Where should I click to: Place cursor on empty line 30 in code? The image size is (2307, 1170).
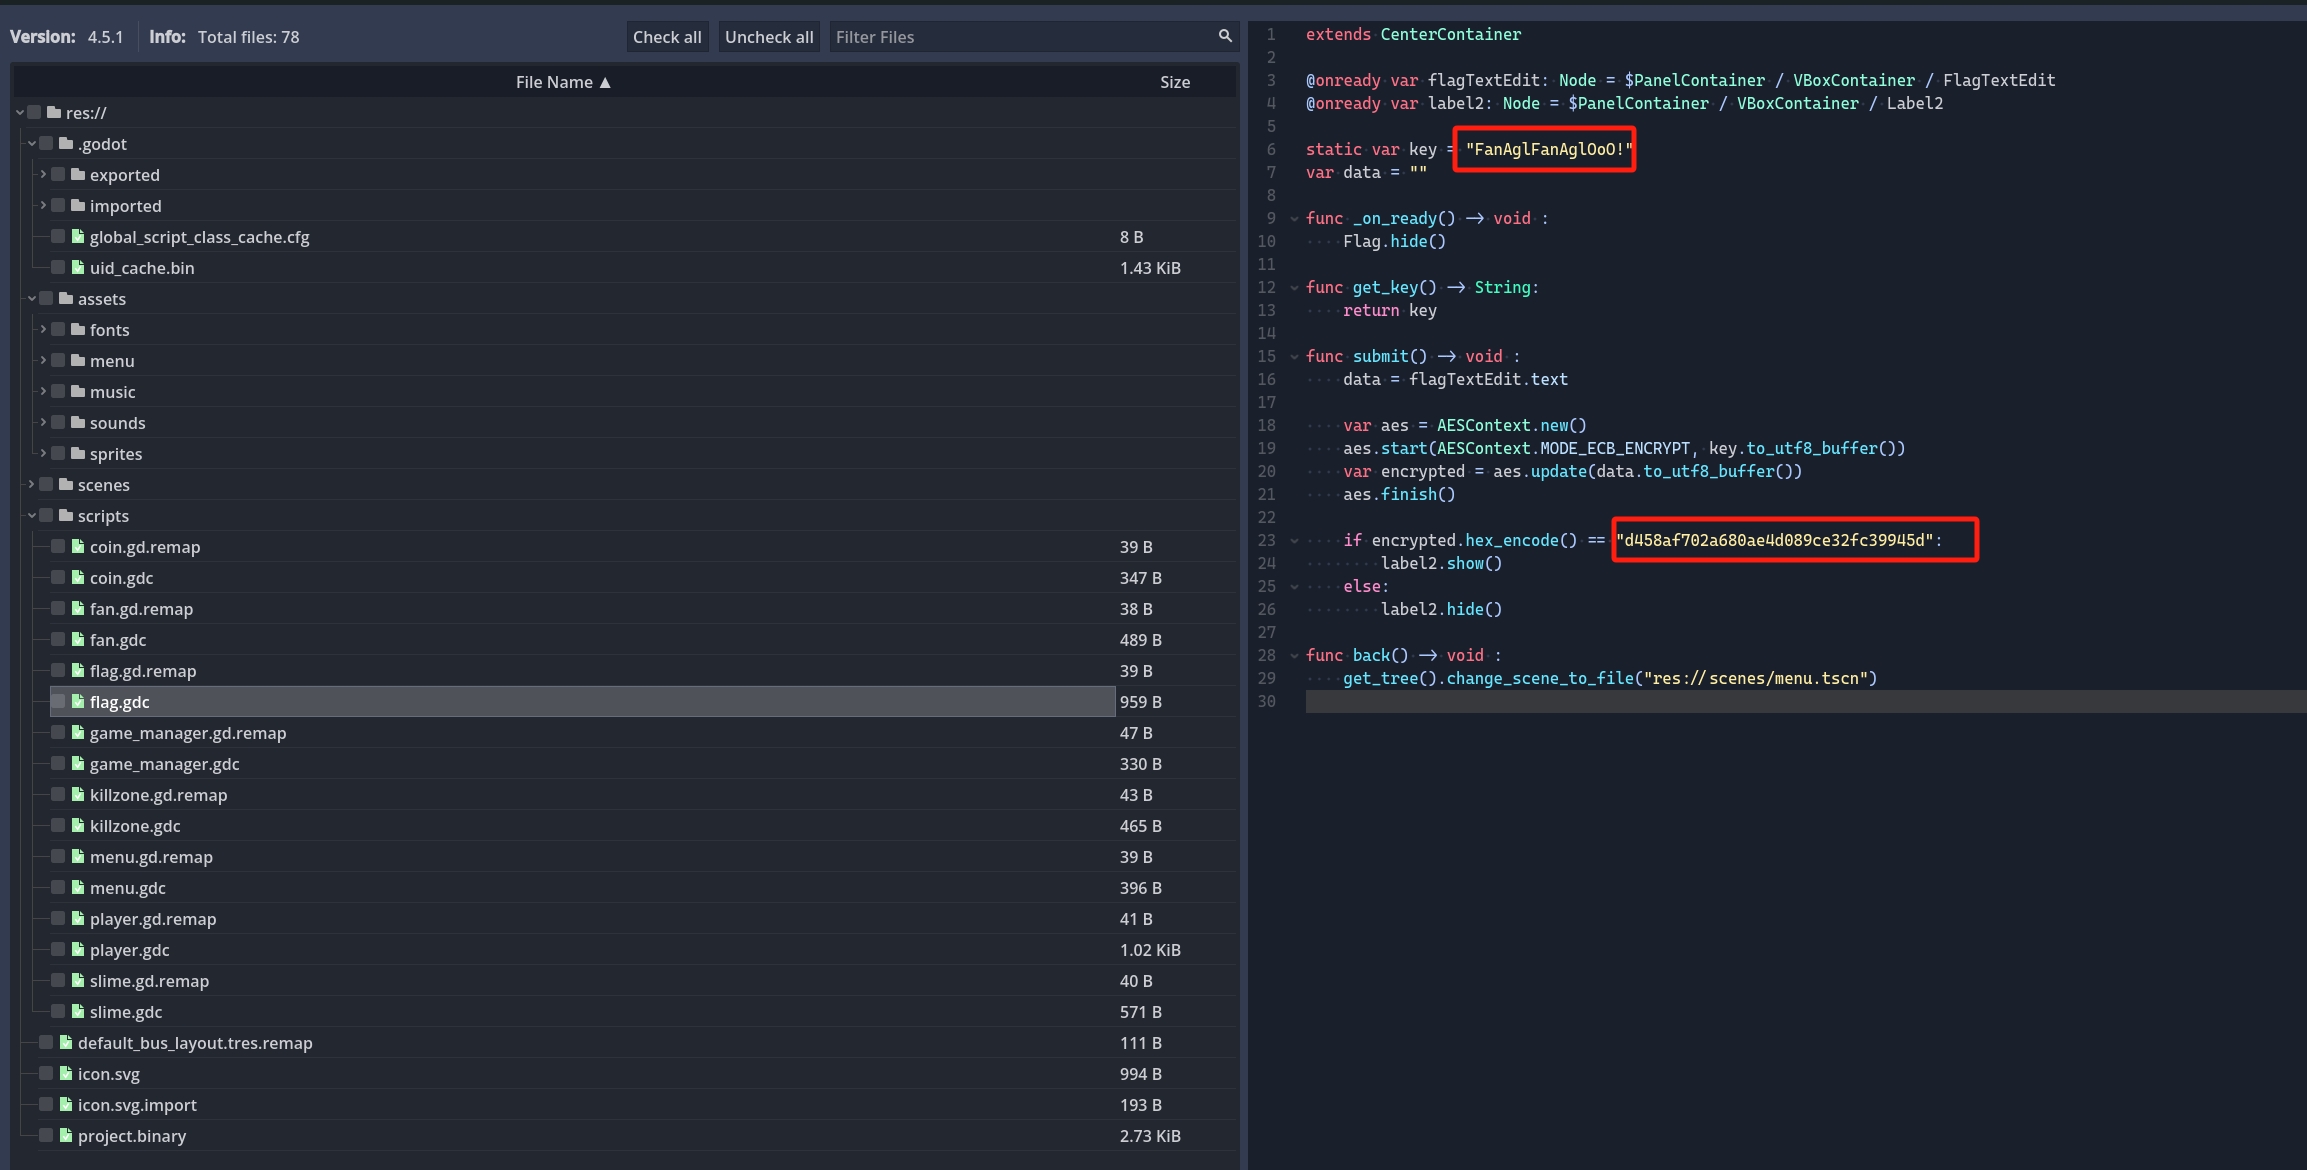1805,701
